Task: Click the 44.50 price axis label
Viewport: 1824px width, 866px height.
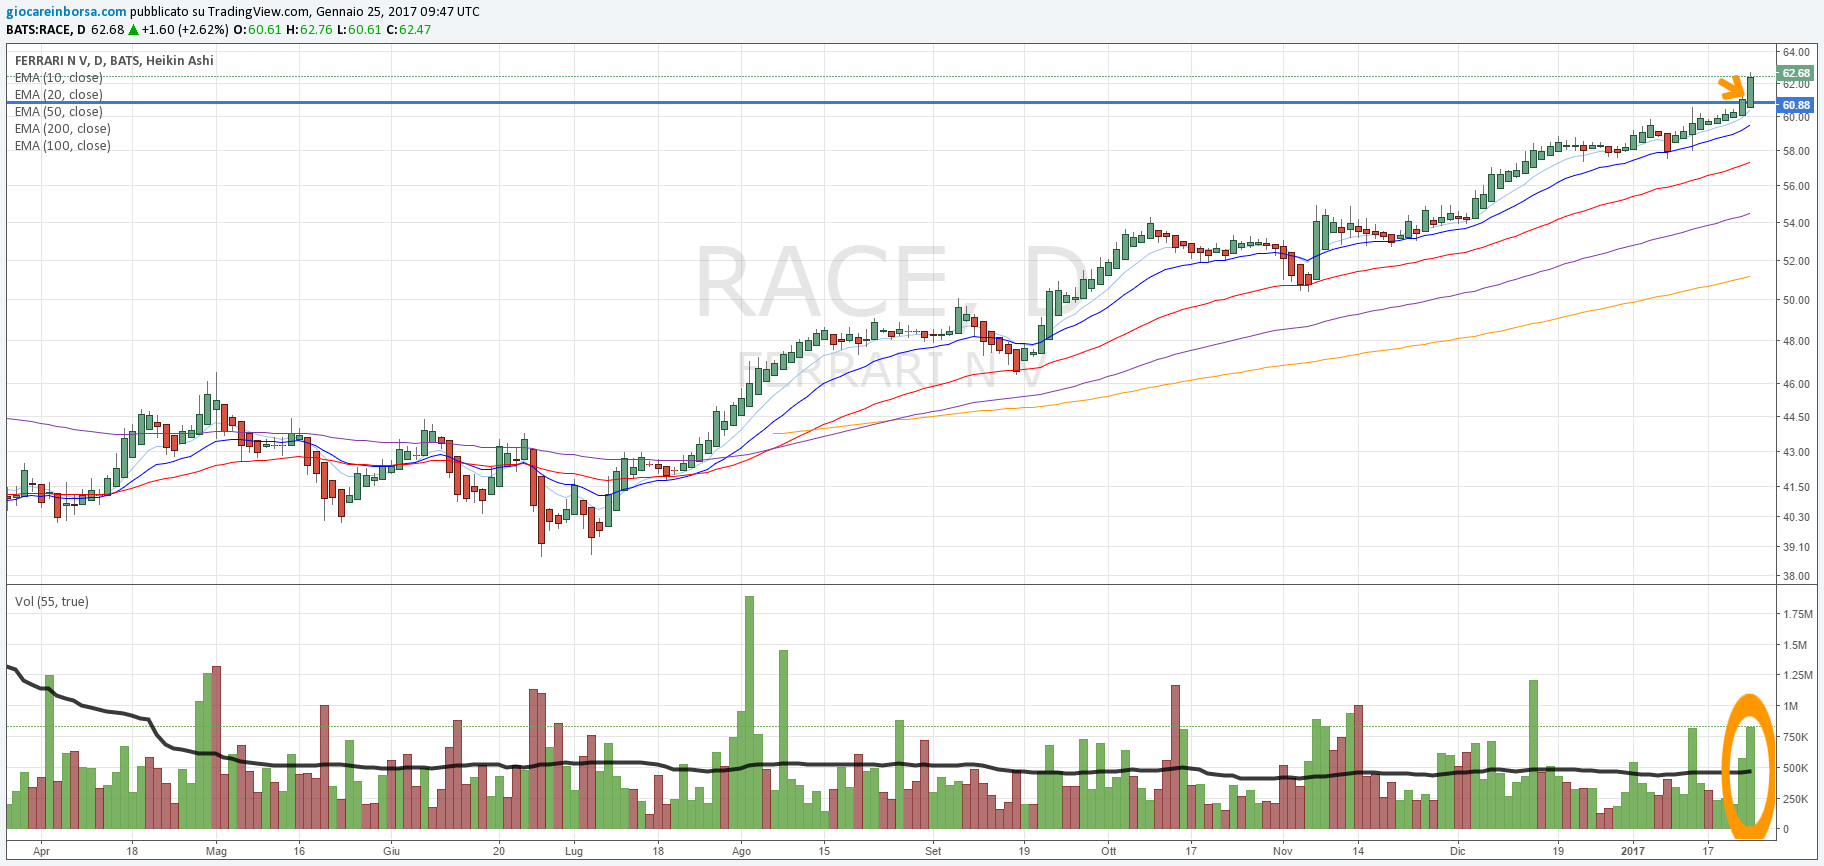Action: pos(1796,418)
